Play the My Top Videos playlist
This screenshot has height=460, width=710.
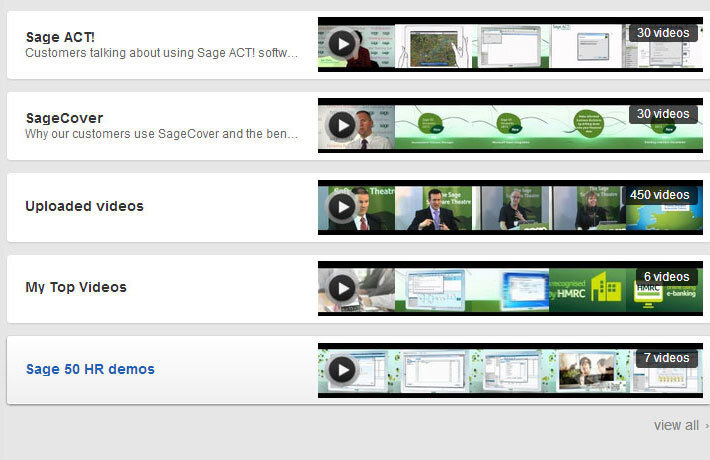[x=342, y=288]
